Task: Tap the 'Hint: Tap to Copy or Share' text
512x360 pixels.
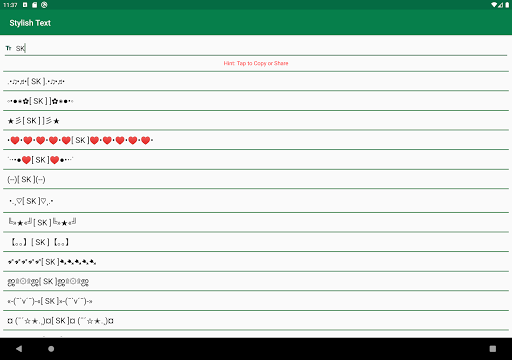Action: (256, 63)
